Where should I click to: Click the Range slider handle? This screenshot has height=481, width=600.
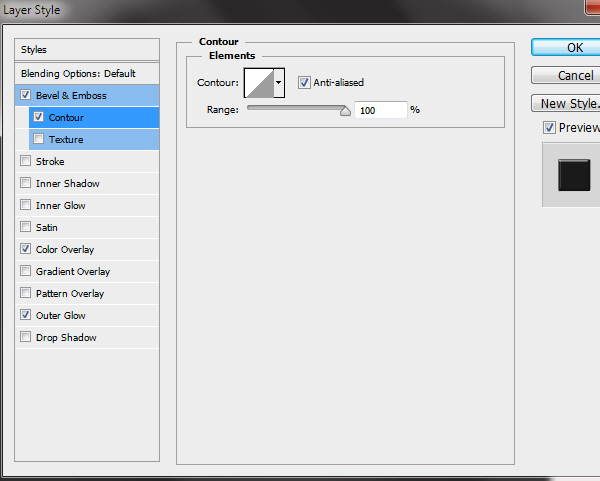point(345,111)
